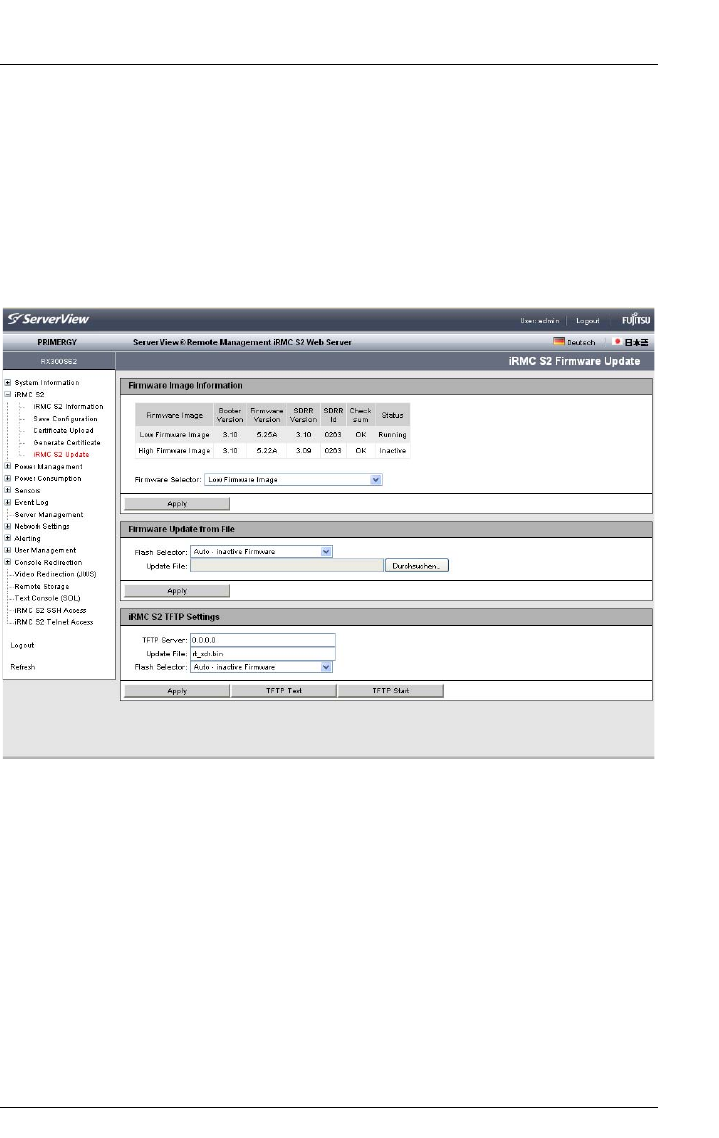Expand Network Settings tree node
The width and height of the screenshot is (719, 1138).
pos(8,526)
